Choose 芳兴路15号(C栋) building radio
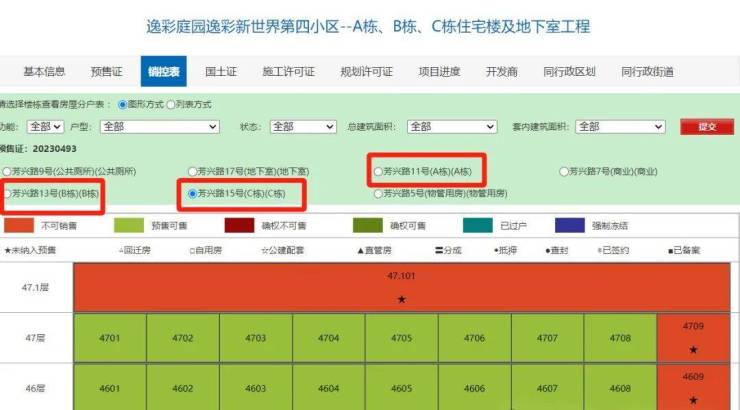This screenshot has width=740, height=410. 192,193
